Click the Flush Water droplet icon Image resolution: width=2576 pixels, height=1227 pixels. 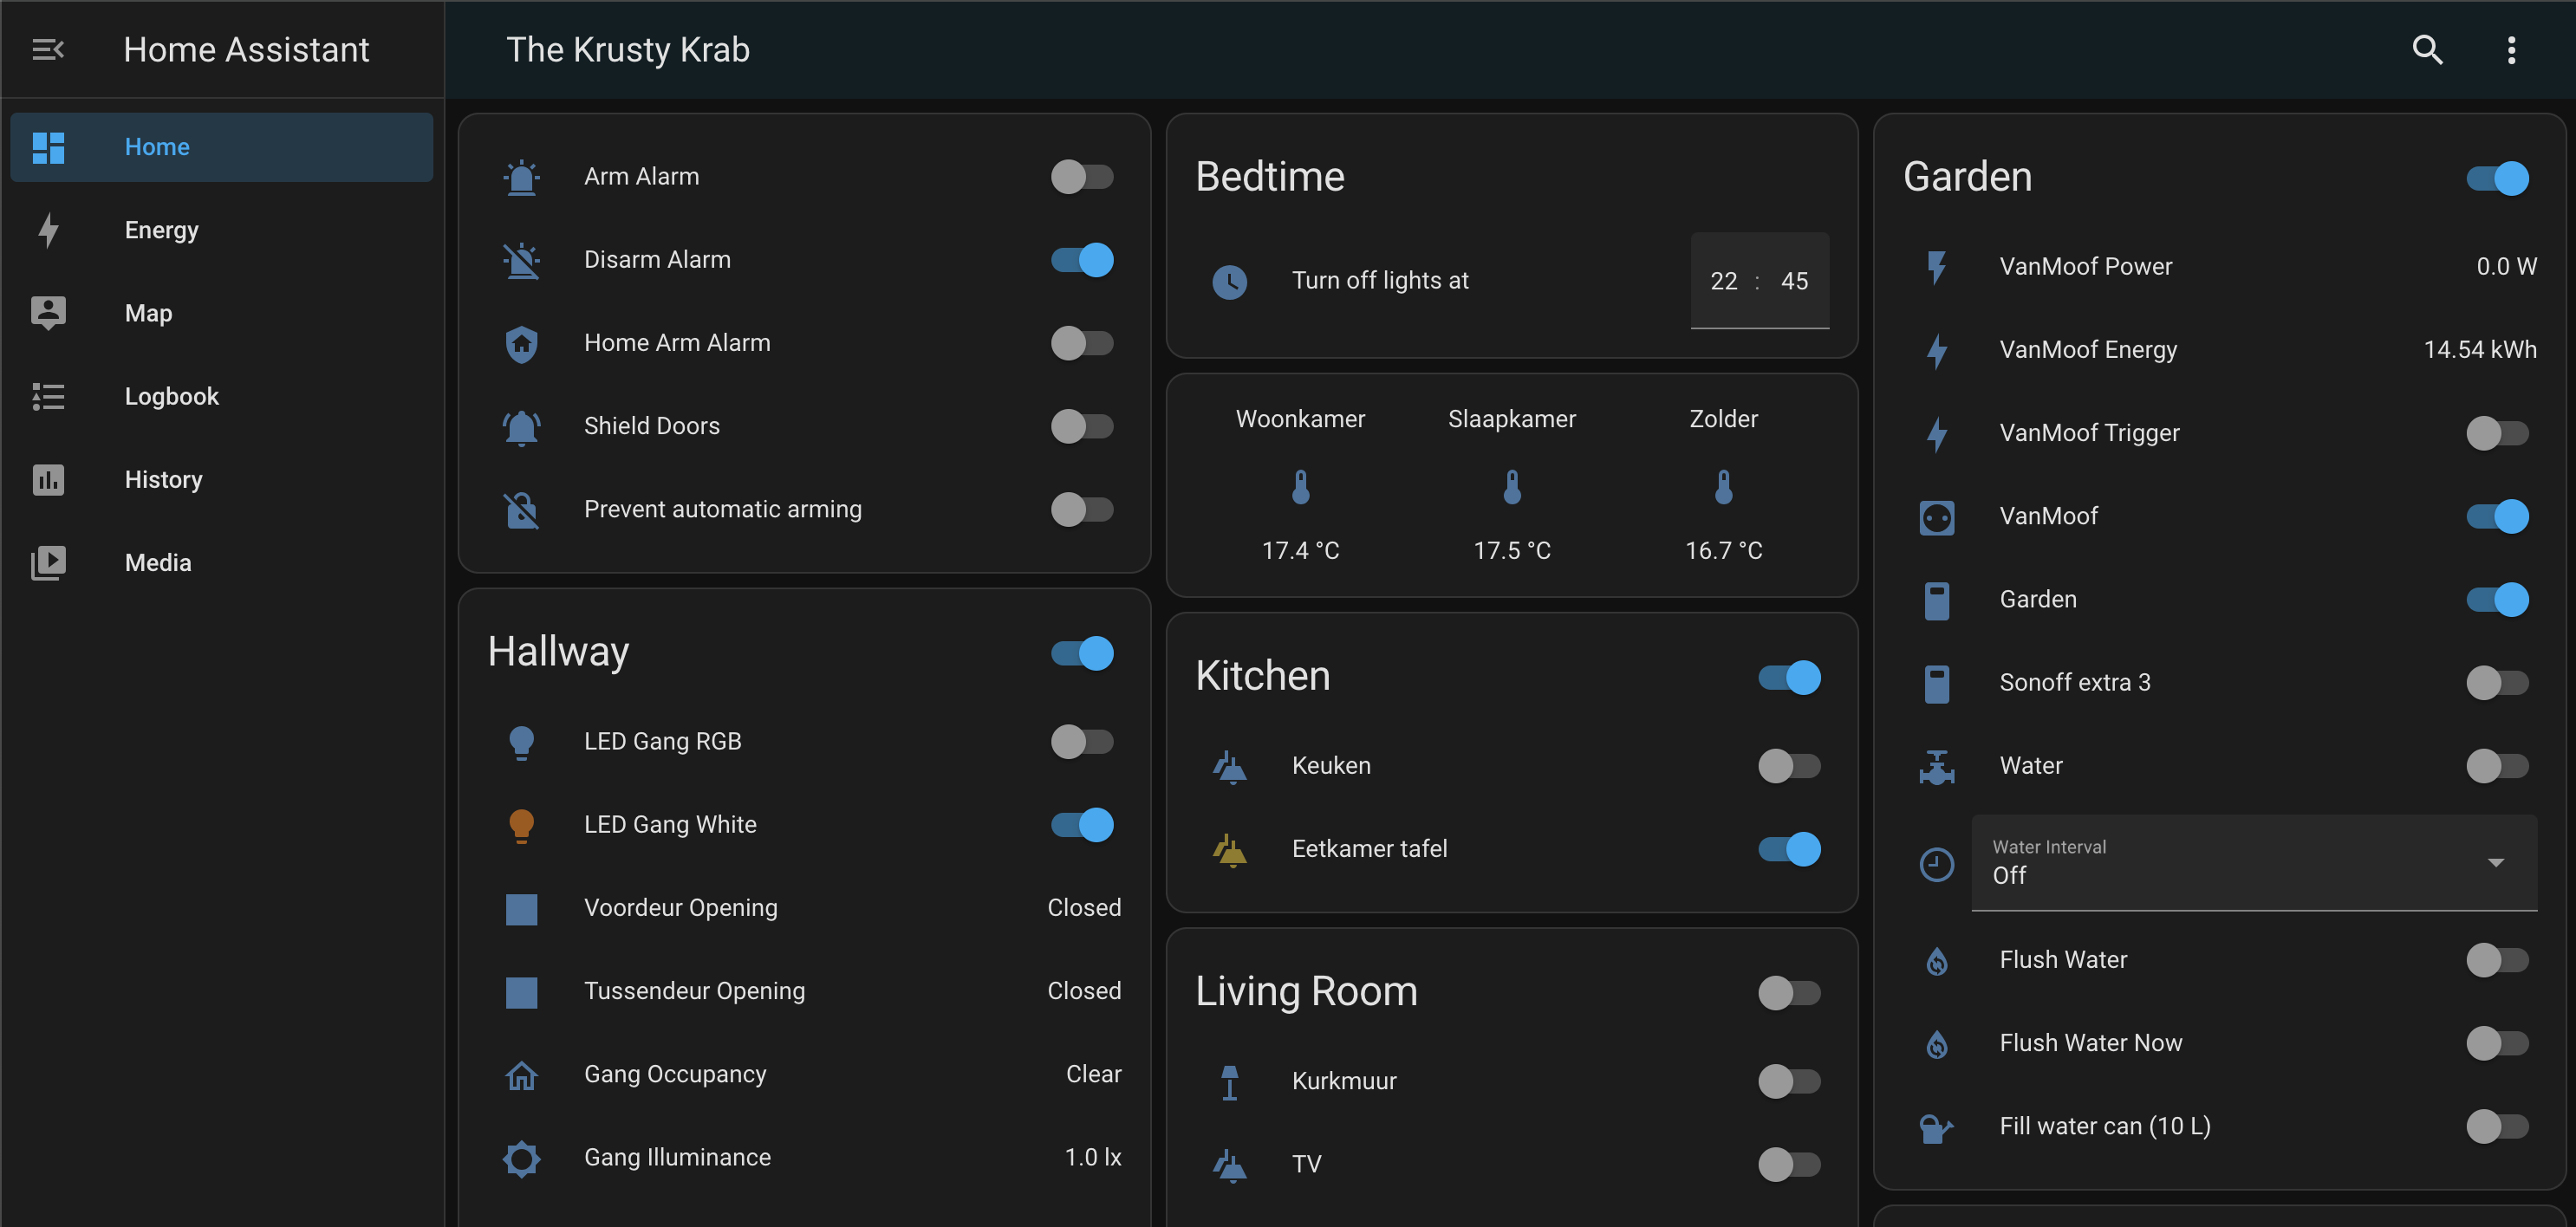pos(1936,960)
